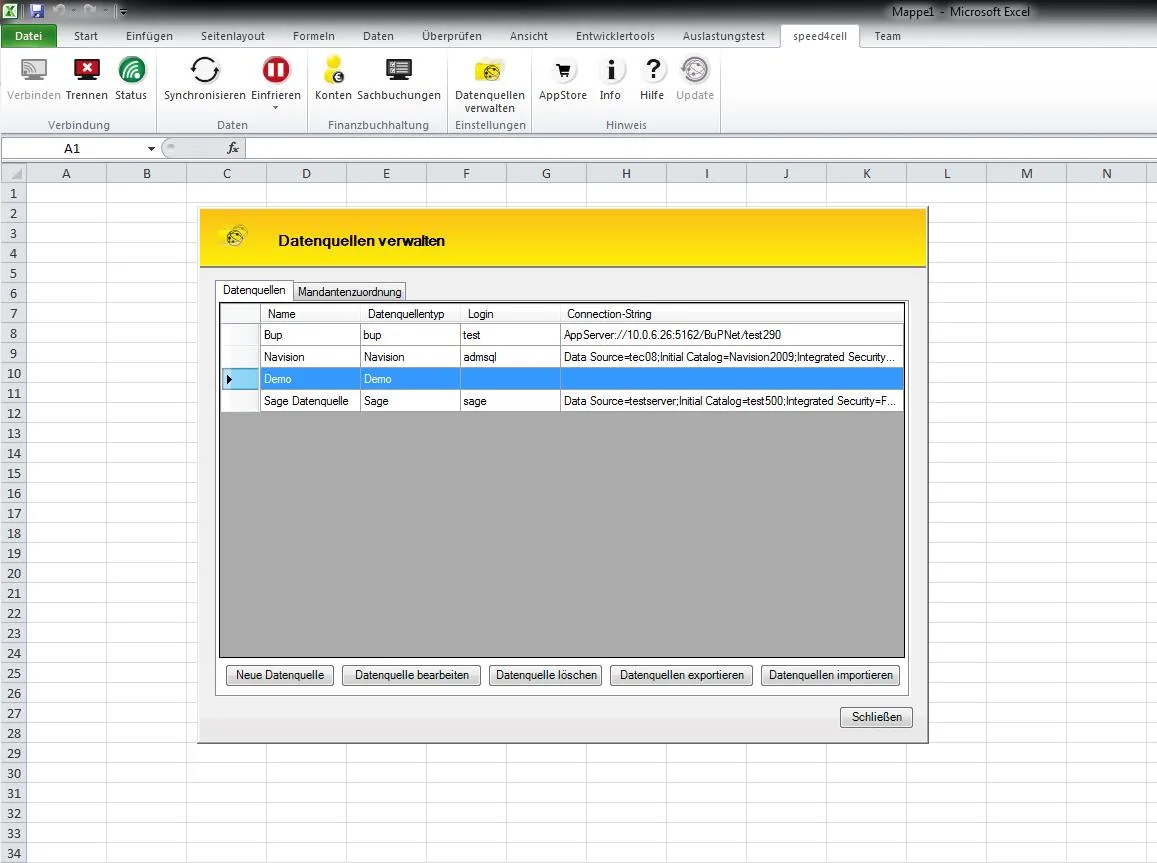Click the Update icon in ribbon

694,70
